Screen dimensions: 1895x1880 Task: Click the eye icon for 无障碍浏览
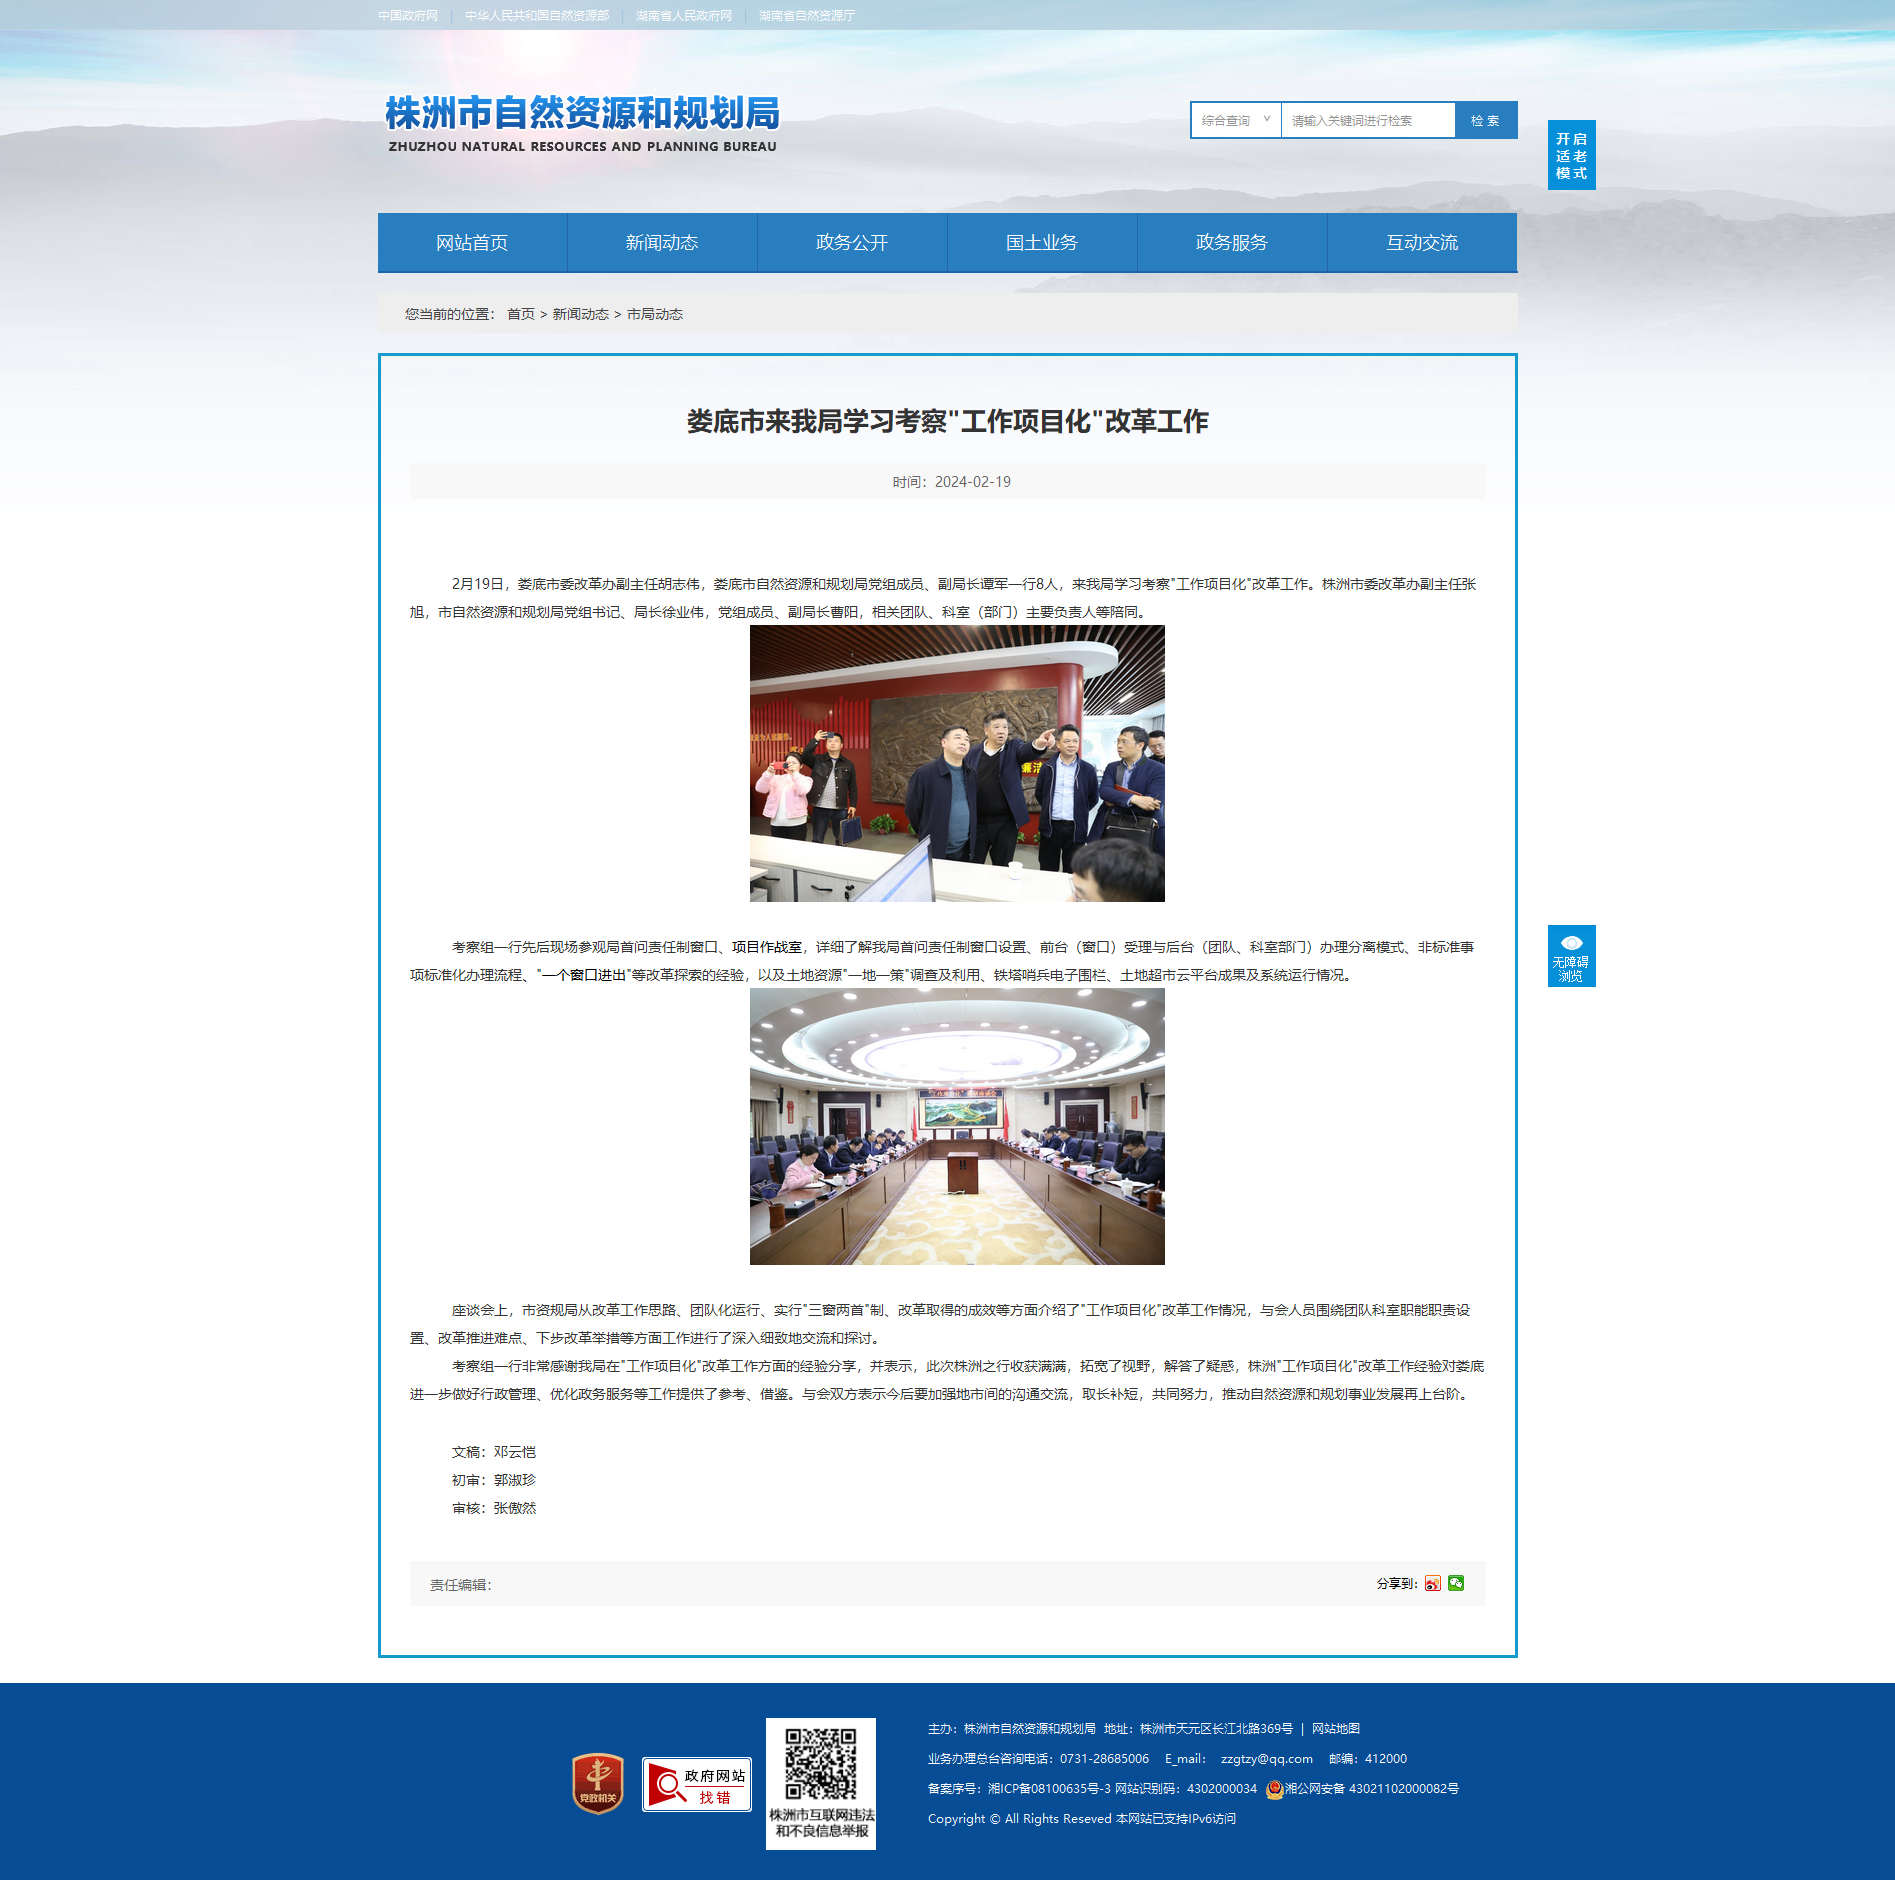pyautogui.click(x=1571, y=943)
